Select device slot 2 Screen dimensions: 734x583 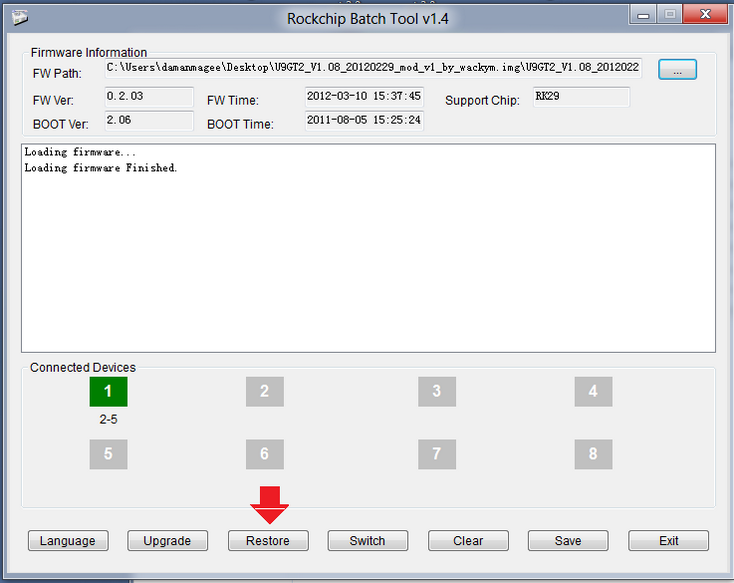click(x=264, y=391)
